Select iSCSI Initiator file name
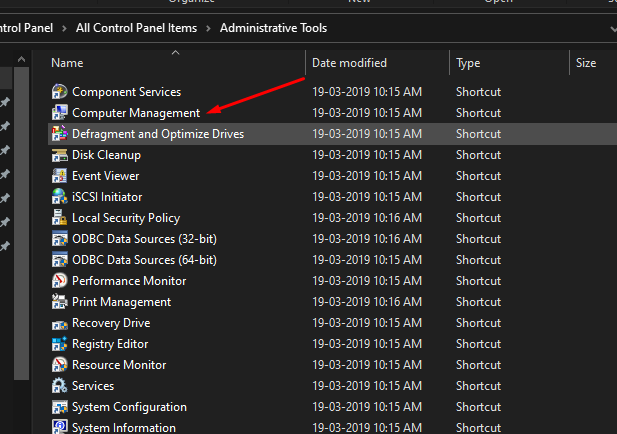 tap(107, 197)
